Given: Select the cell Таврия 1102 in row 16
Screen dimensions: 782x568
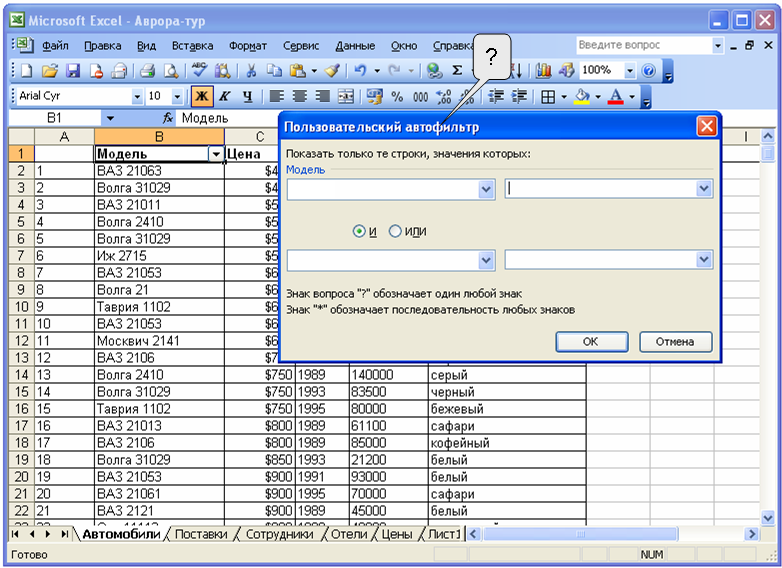Looking at the screenshot, I should (x=159, y=409).
